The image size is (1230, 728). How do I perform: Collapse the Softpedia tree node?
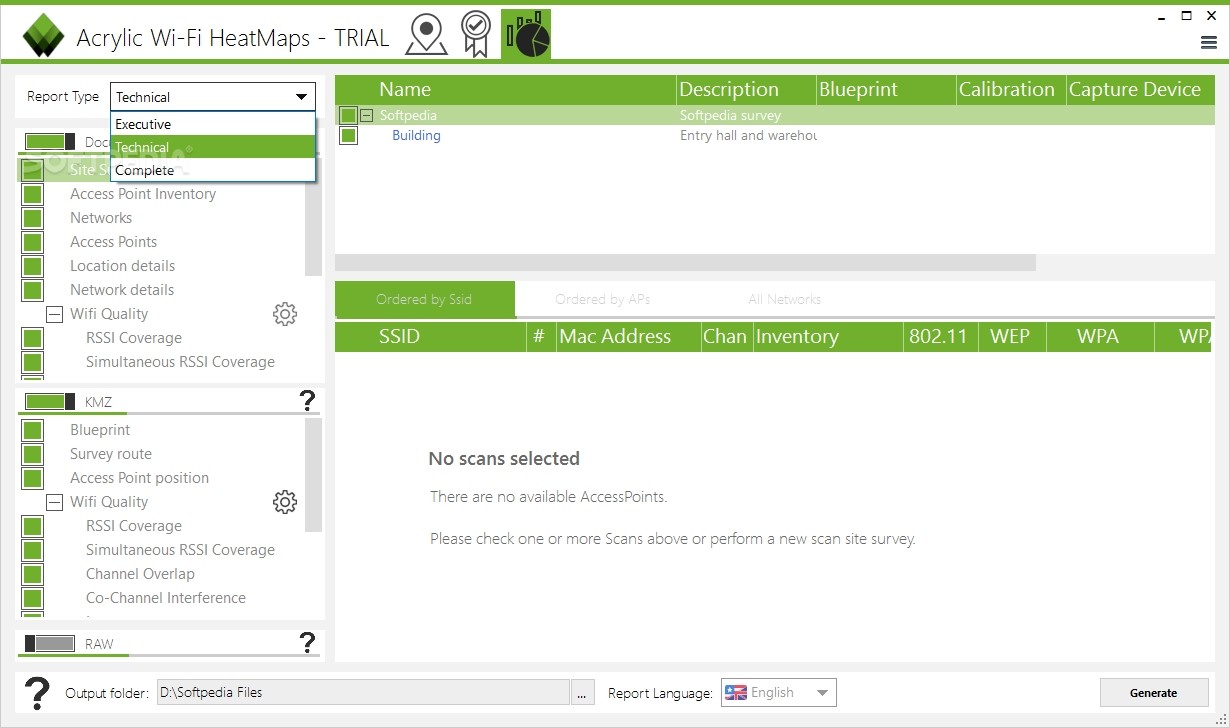pos(367,115)
